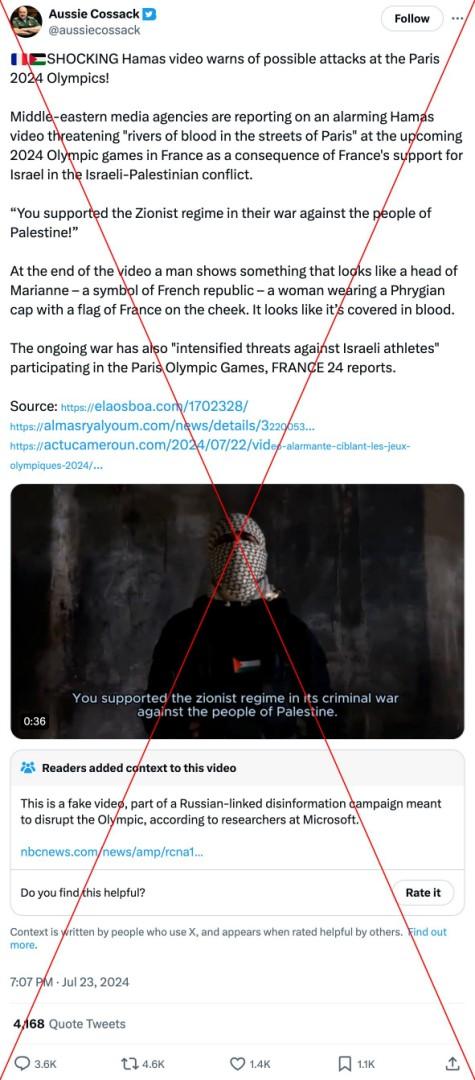Follow Aussie Cossack

412,19
